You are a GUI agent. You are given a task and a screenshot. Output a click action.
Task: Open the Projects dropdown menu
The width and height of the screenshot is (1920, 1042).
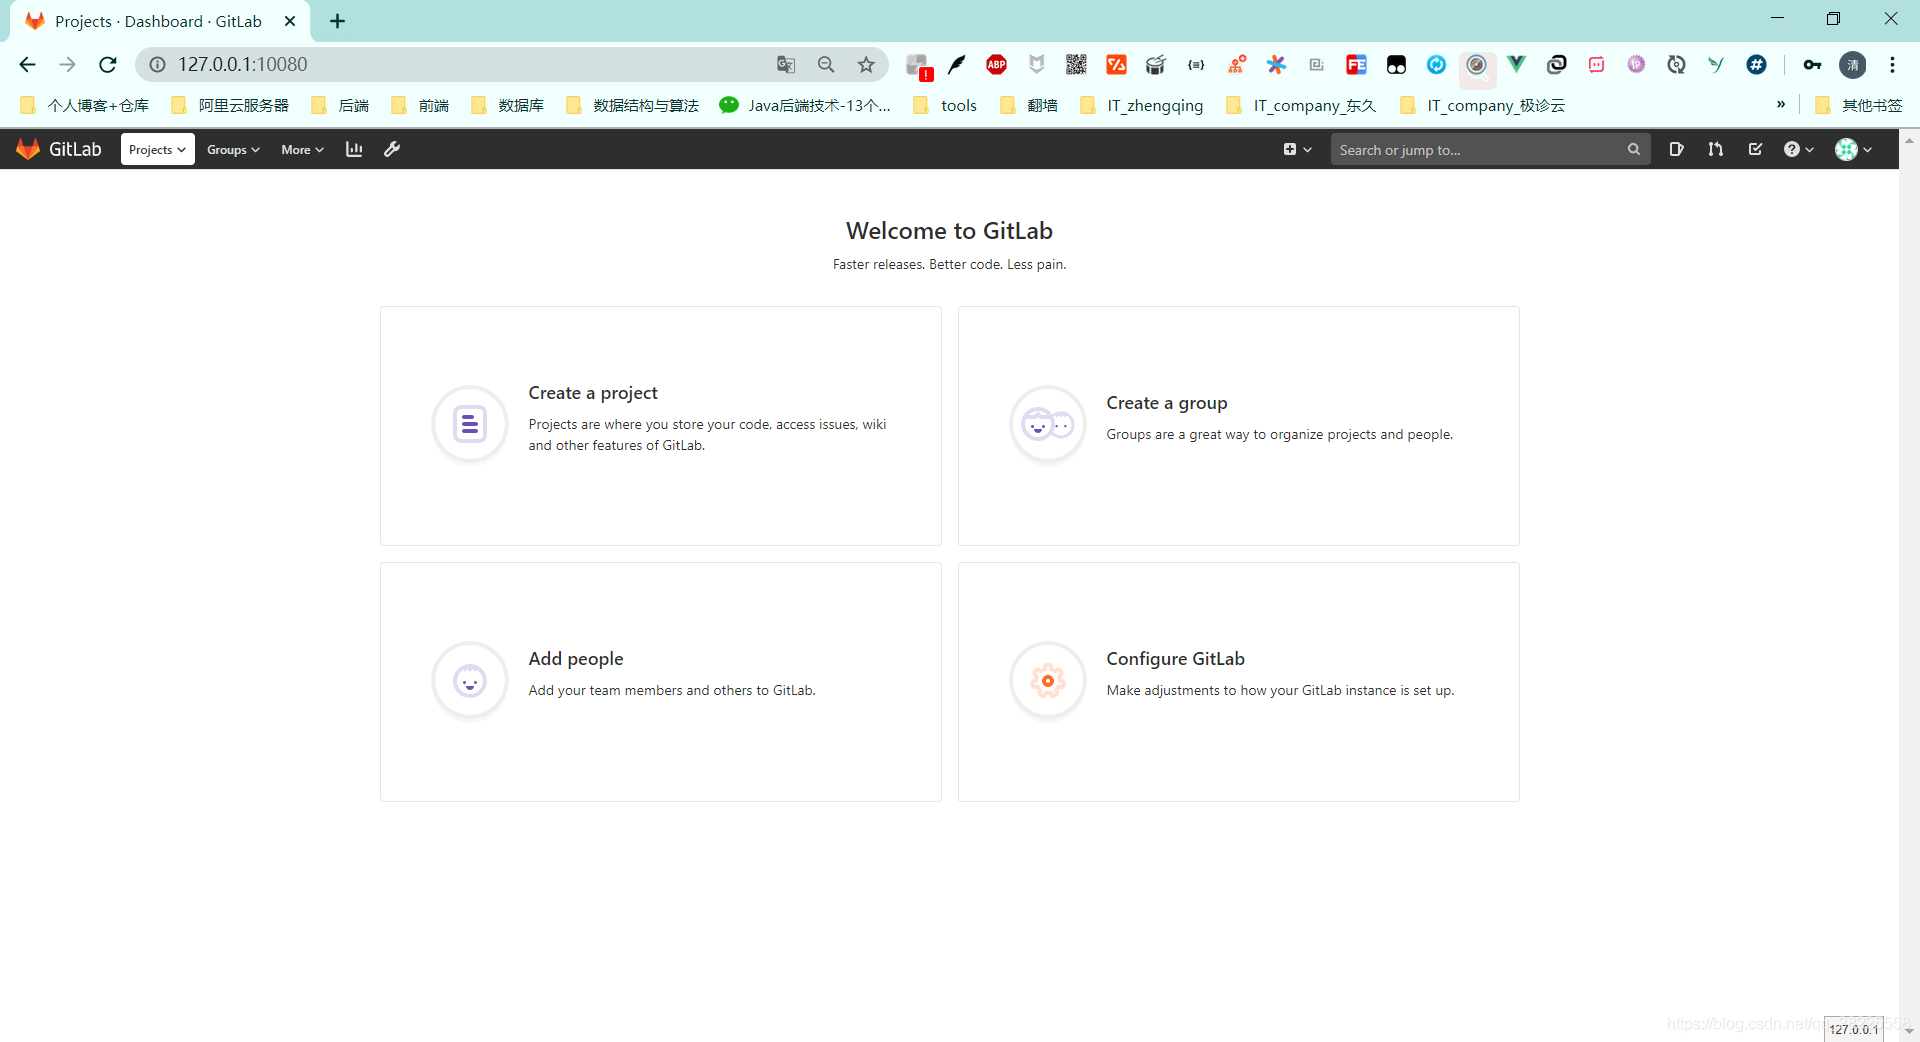point(157,149)
